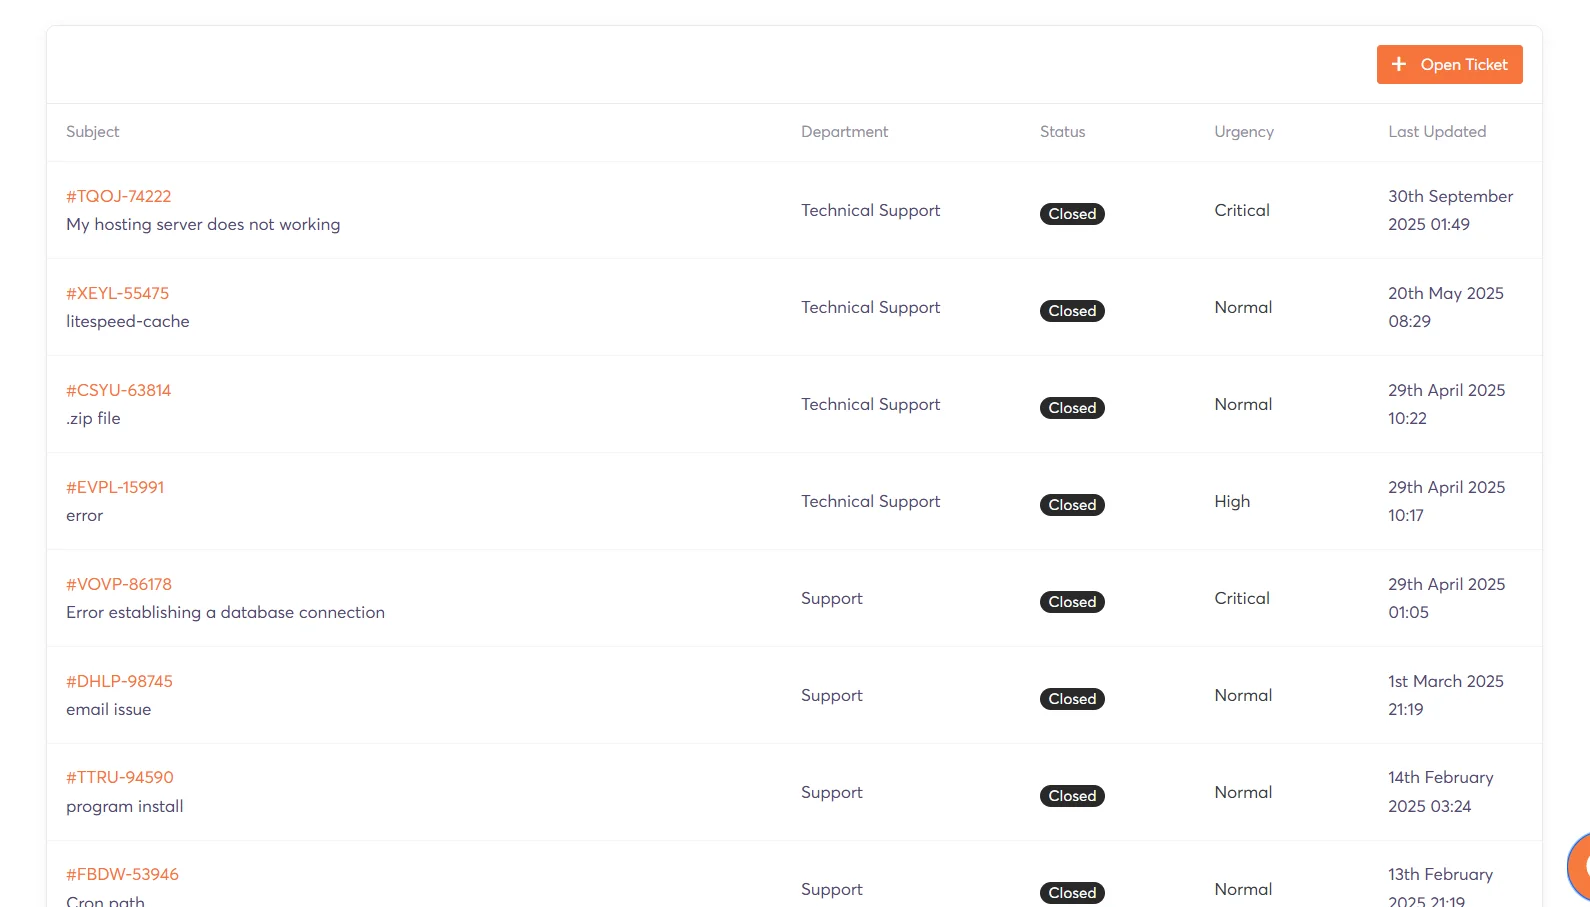
Task: Open ticket #CSYU-63814
Action: 119,391
